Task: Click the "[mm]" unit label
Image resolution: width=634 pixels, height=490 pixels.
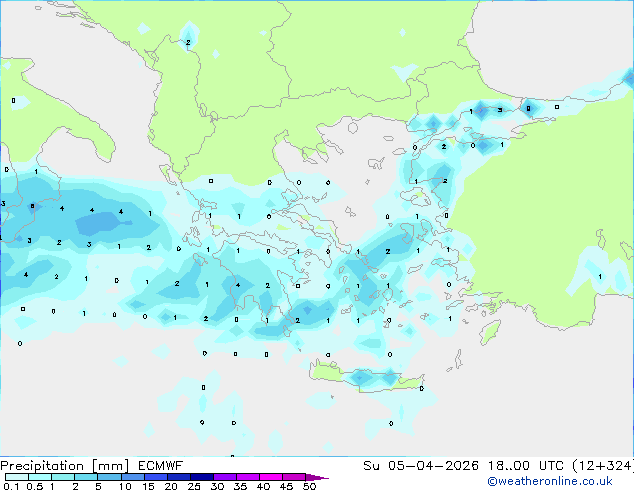Action: (x=110, y=466)
